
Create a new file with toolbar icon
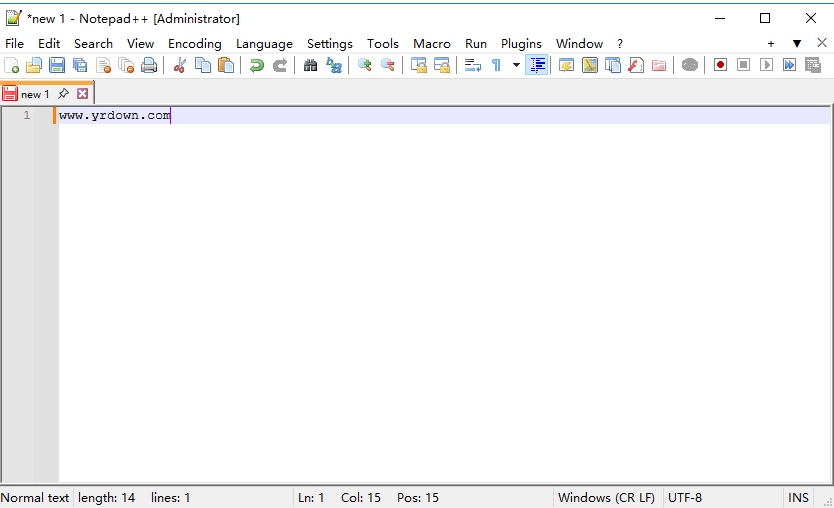tap(12, 65)
